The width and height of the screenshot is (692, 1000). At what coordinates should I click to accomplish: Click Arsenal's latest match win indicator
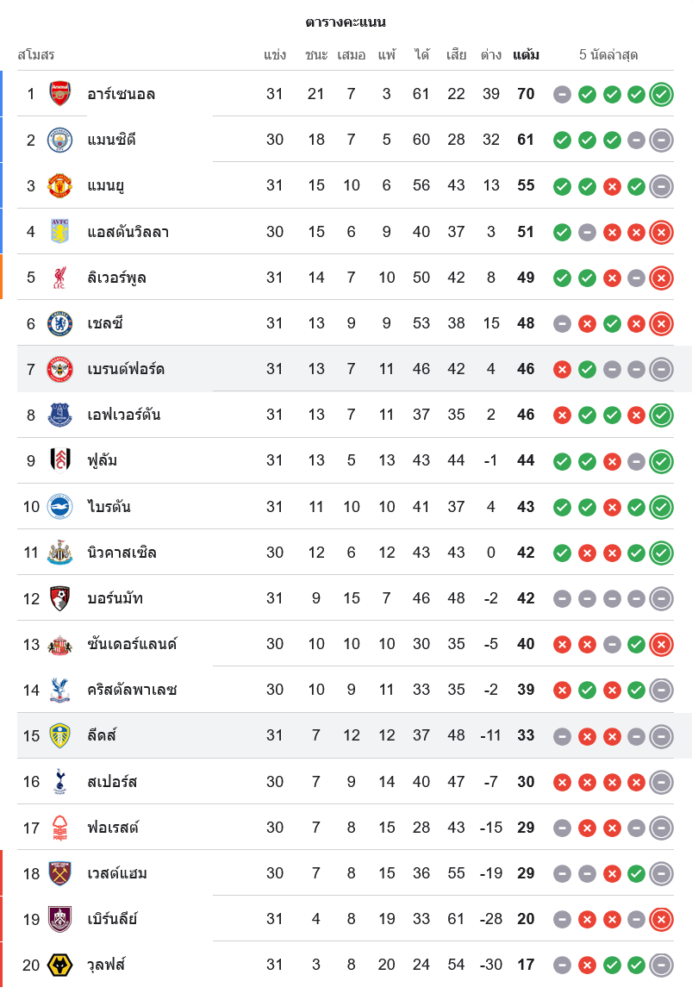[661, 95]
